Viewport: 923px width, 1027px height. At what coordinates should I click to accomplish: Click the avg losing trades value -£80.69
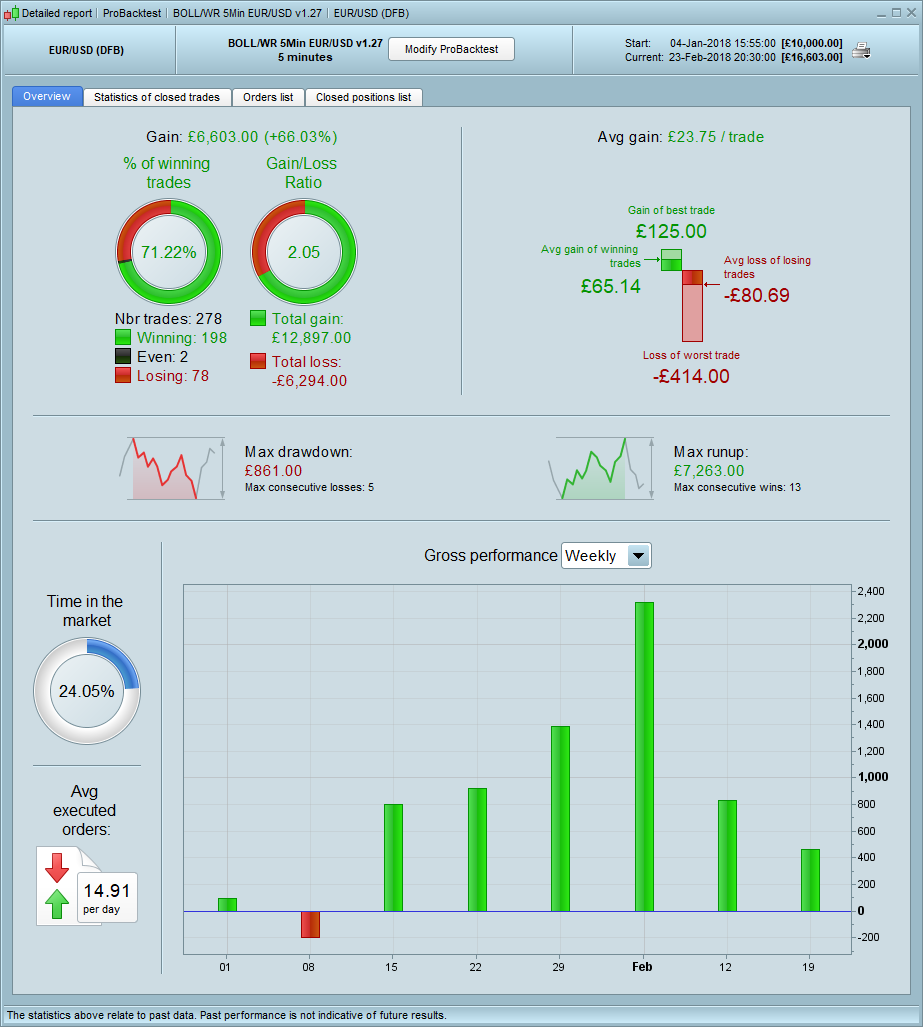(x=757, y=295)
